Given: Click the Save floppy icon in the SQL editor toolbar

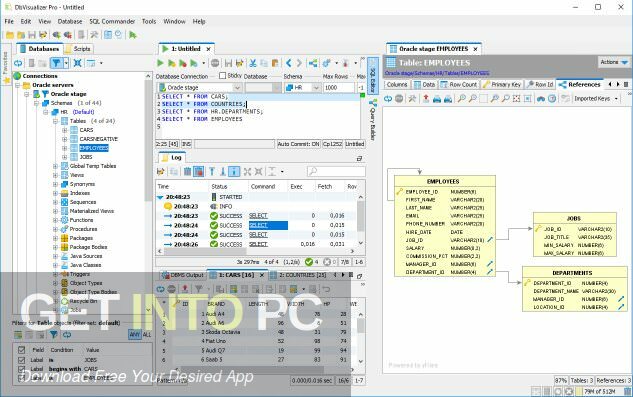Looking at the screenshot, I should [228, 63].
